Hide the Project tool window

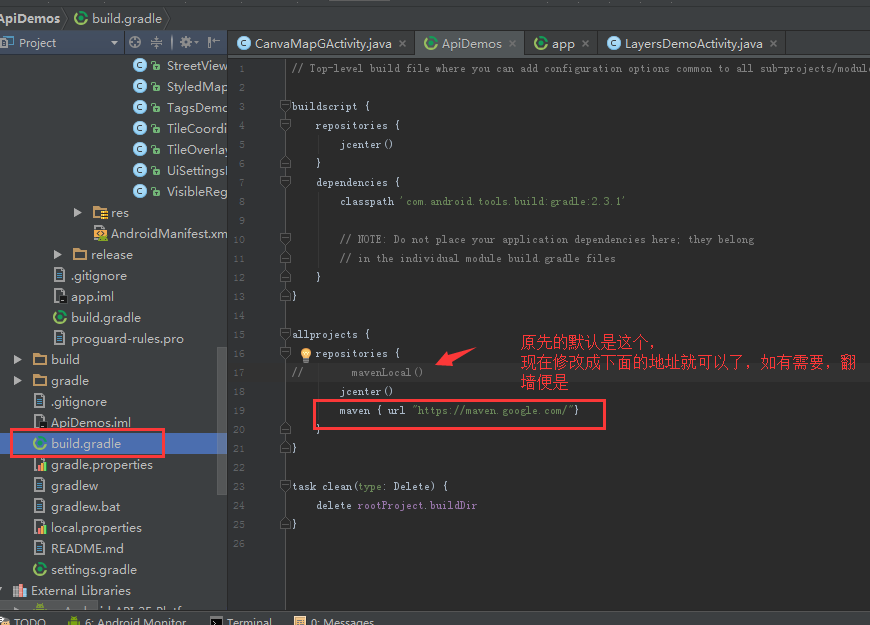[213, 43]
